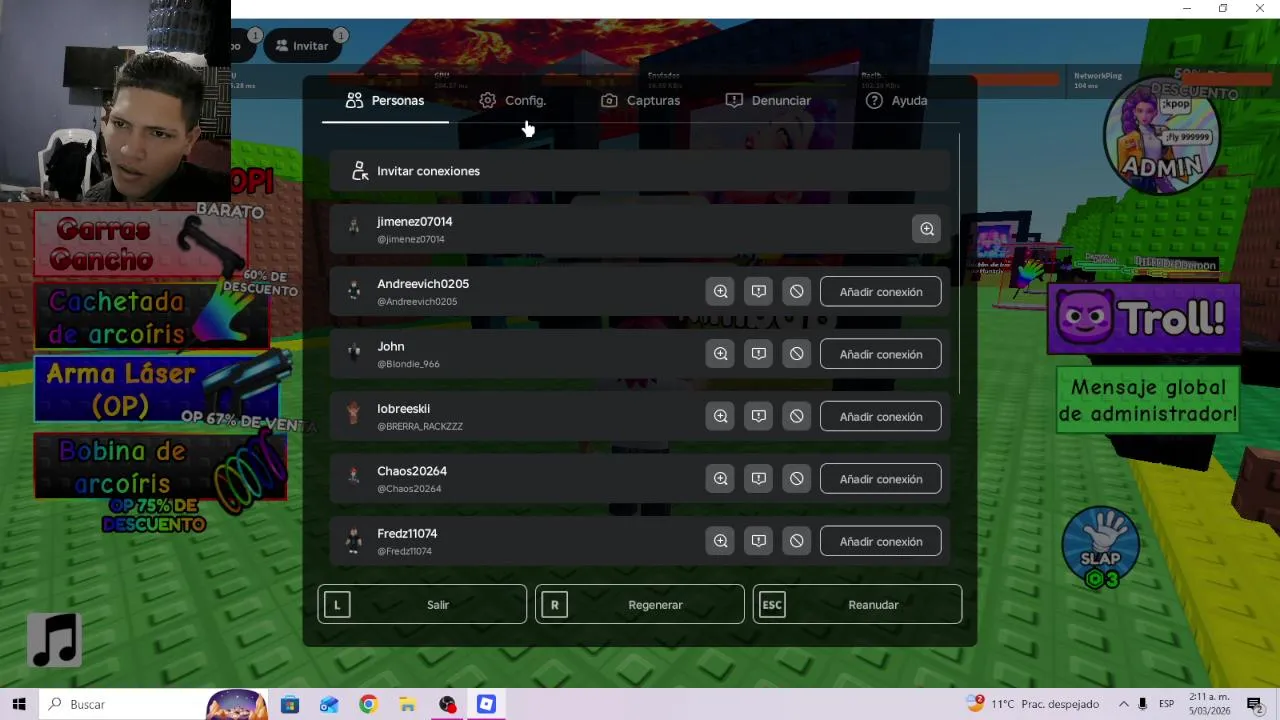Click Reanudar to resume game
Image resolution: width=1280 pixels, height=720 pixels.
click(x=857, y=604)
